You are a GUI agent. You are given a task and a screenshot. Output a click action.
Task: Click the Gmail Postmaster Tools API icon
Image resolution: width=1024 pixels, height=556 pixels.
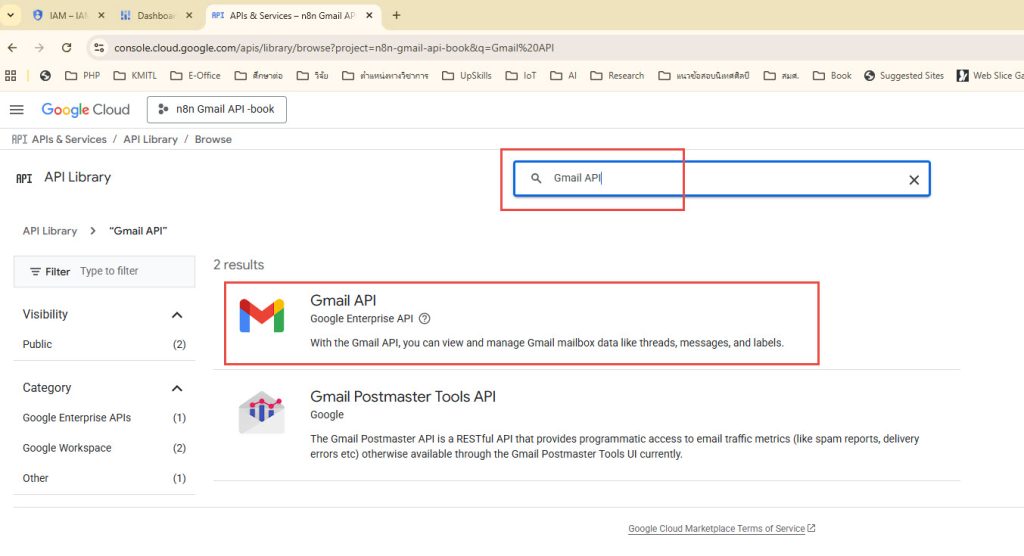261,412
